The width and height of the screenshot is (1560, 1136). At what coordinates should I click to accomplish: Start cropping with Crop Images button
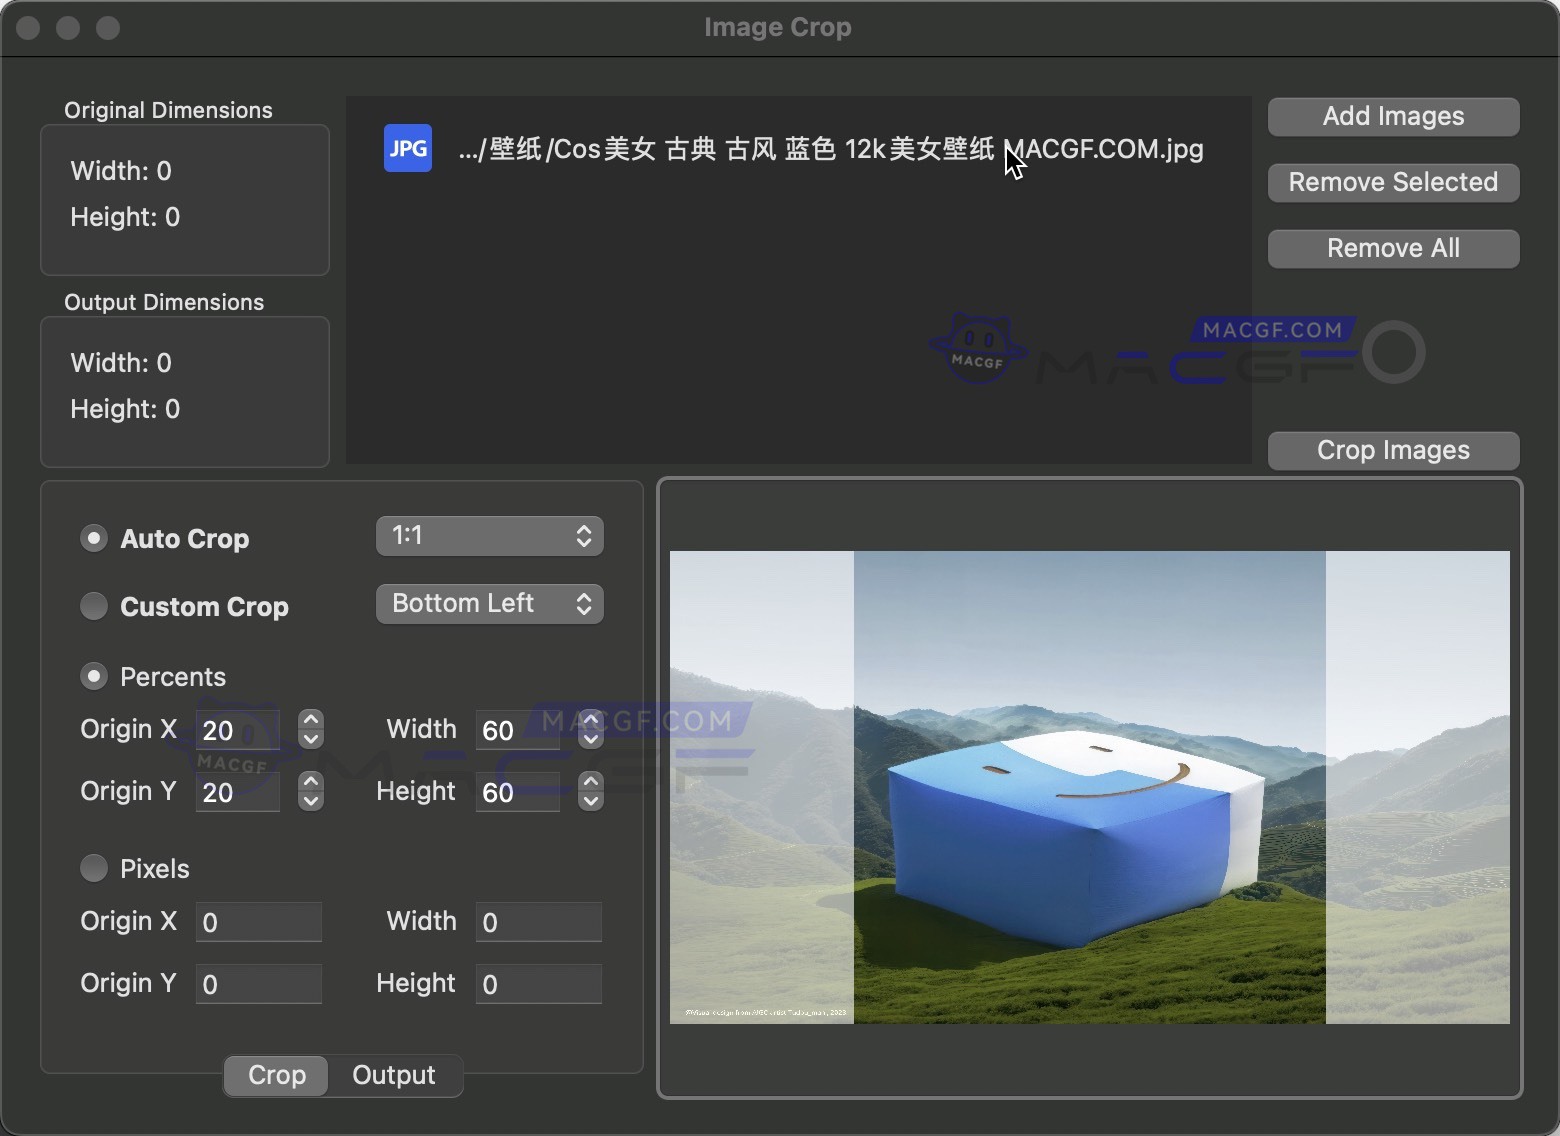[x=1392, y=450]
